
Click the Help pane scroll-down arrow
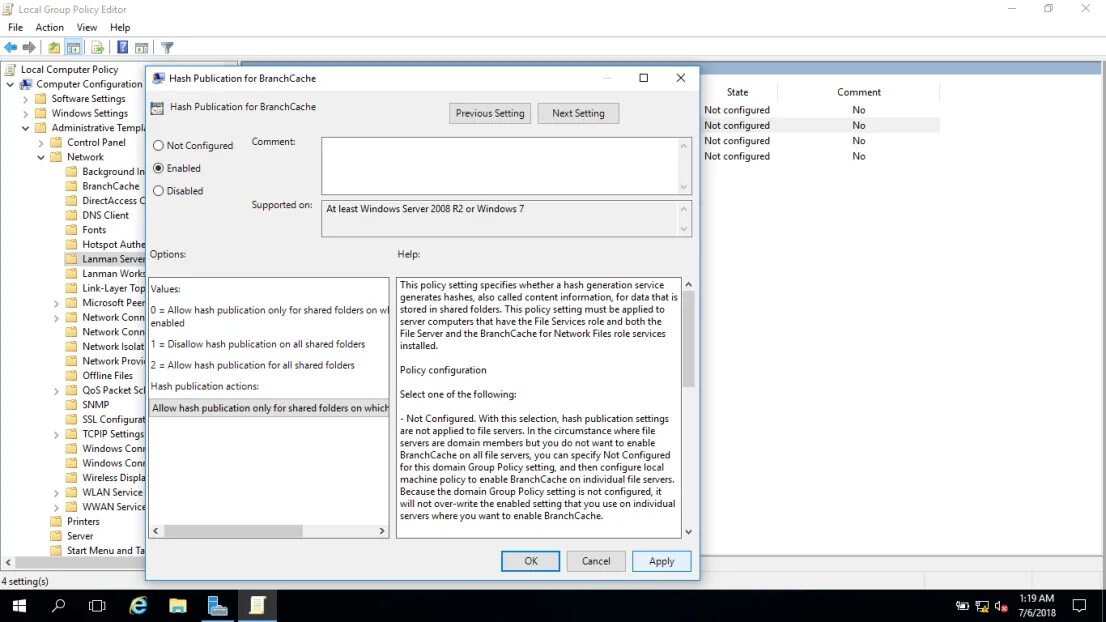688,532
